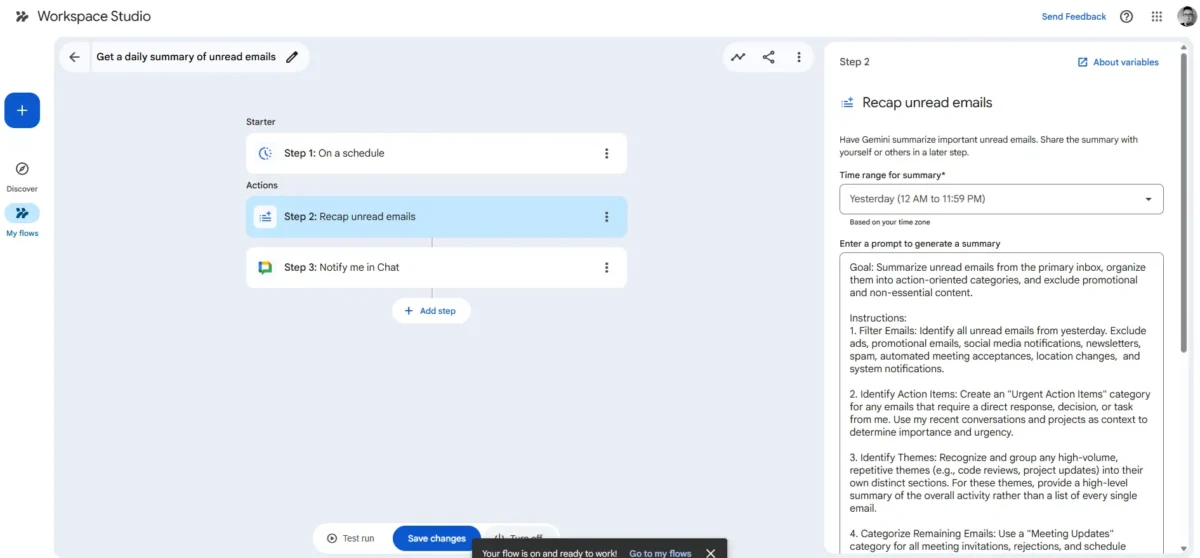Open the activity trend line icon
1200x558 pixels.
(738, 57)
